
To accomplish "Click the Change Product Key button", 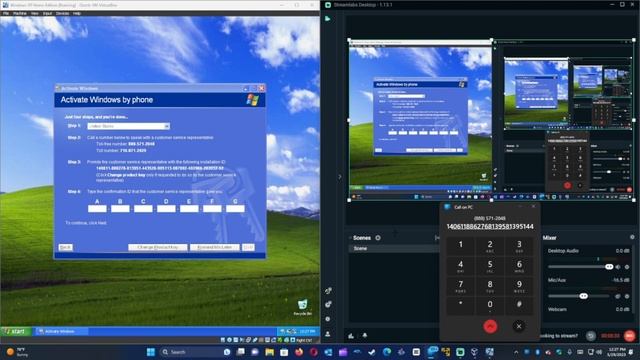I will pyautogui.click(x=158, y=247).
